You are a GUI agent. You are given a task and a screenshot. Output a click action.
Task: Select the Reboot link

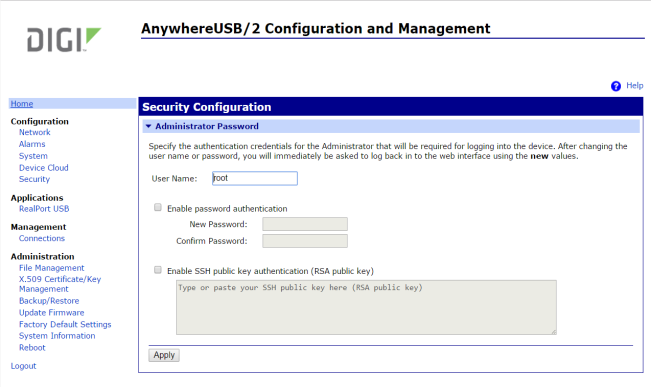pos(32,348)
